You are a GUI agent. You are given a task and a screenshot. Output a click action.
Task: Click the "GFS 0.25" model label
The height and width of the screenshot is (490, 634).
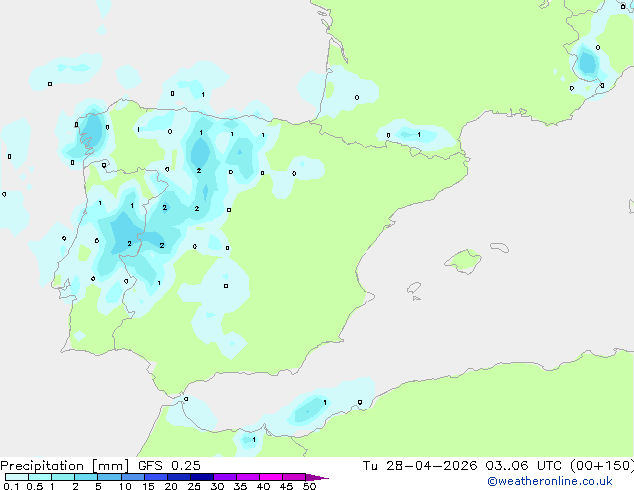[x=169, y=466]
